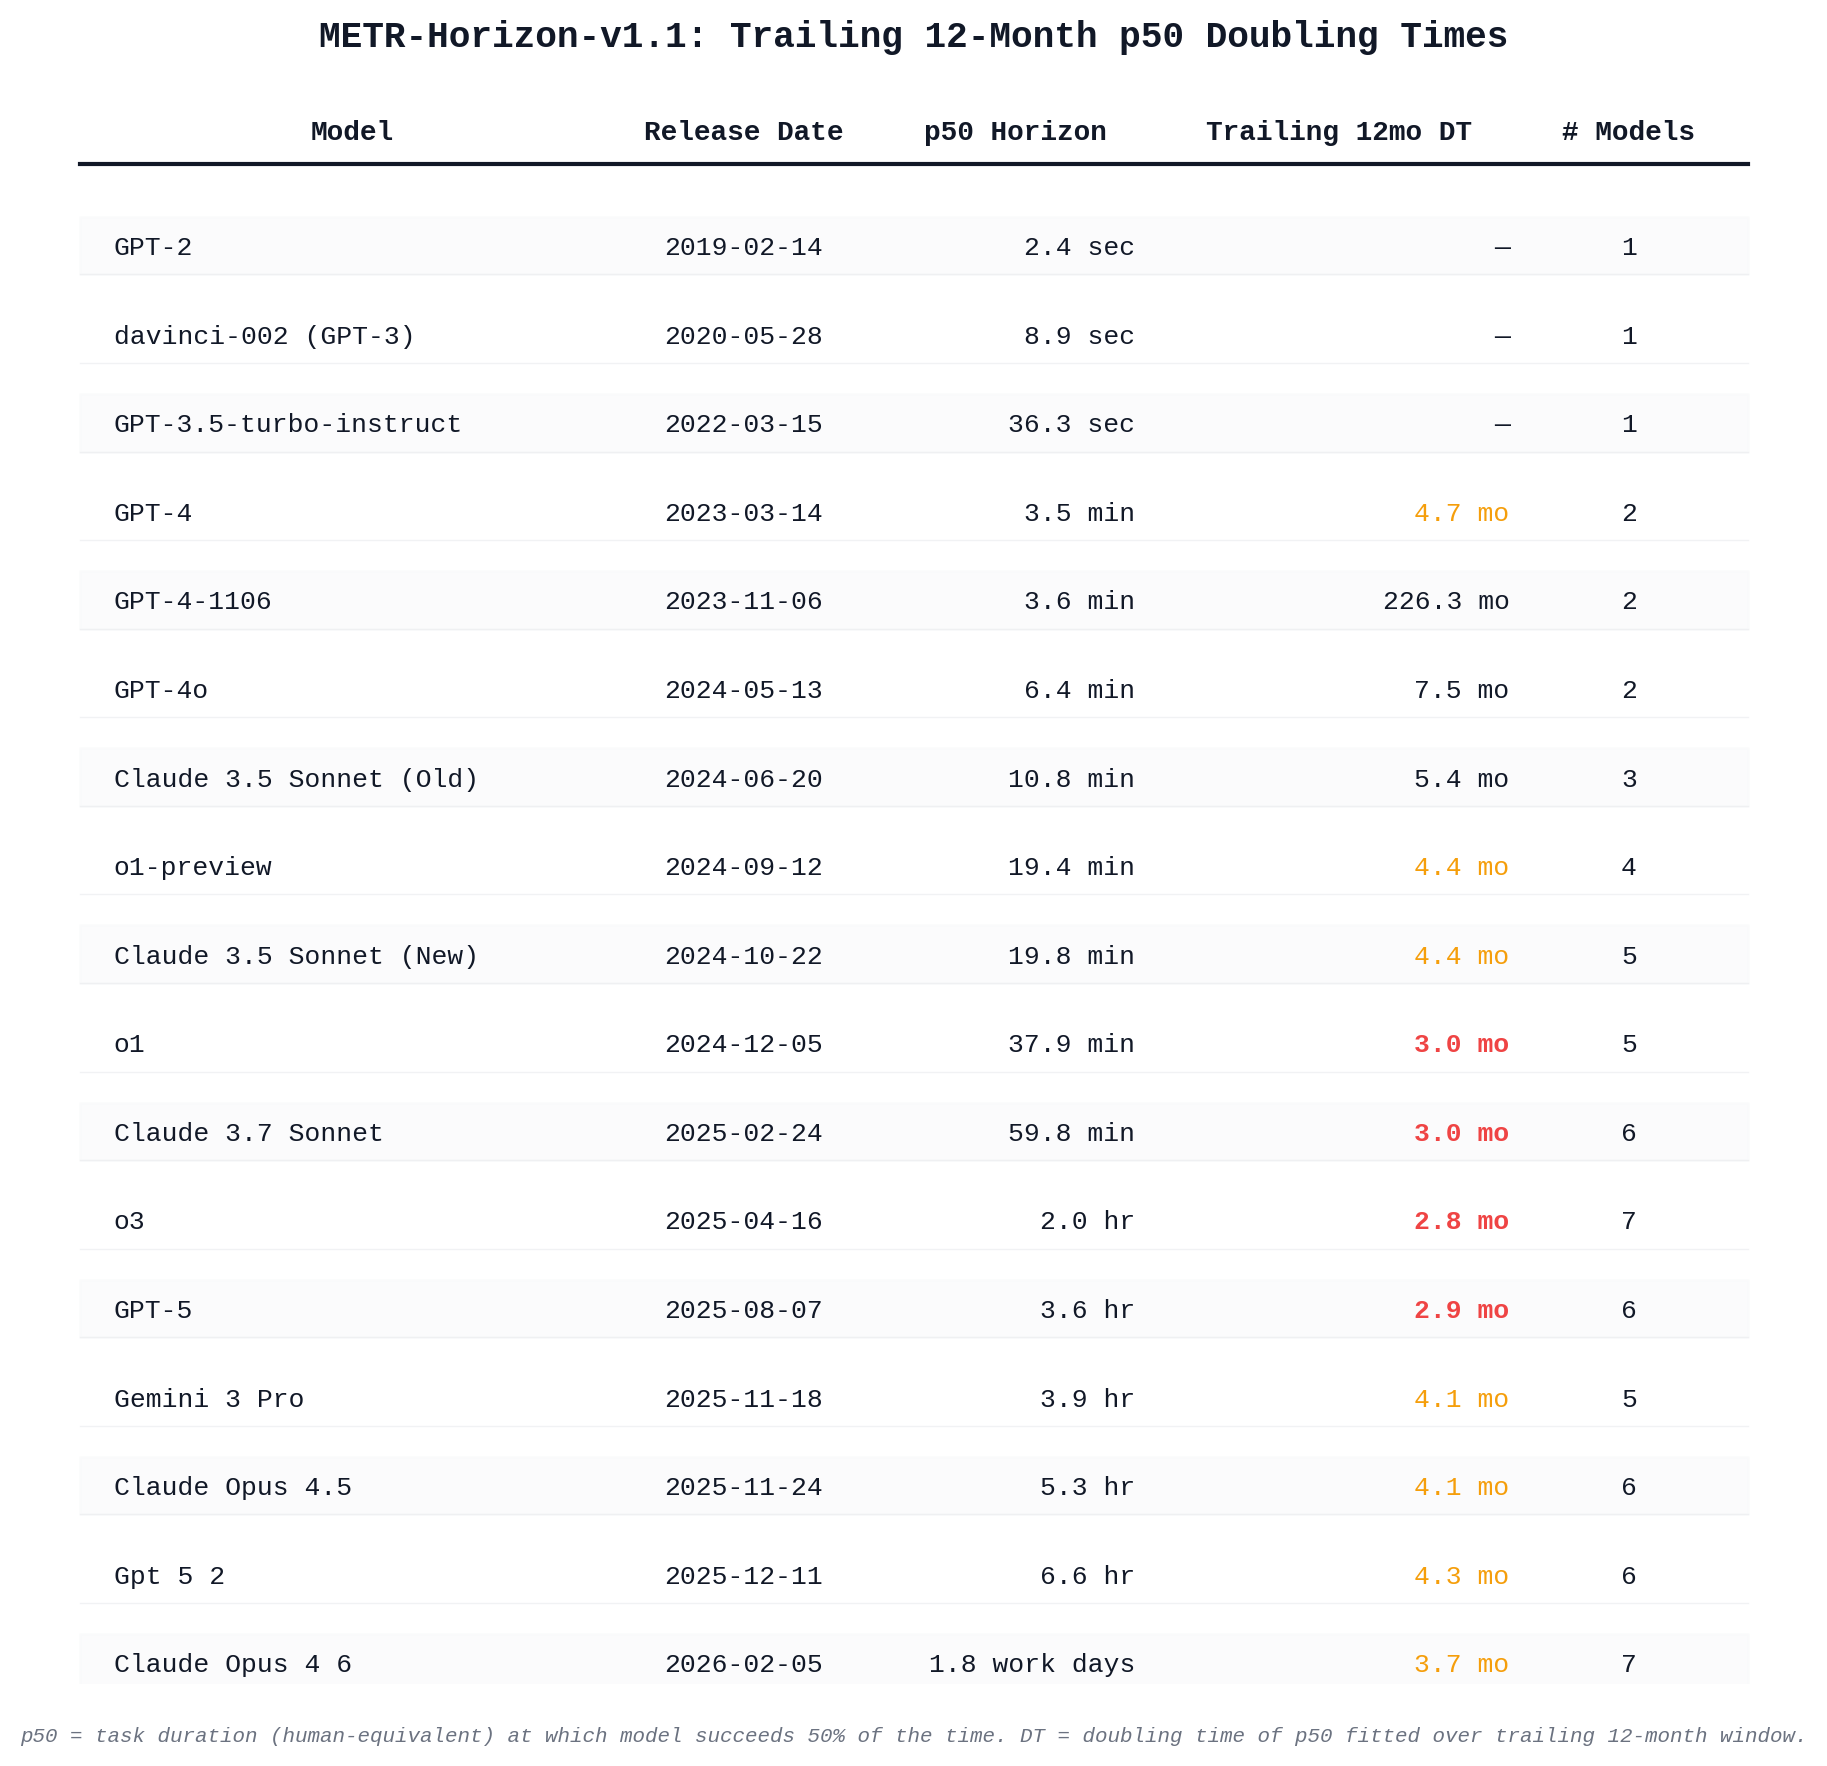The height and width of the screenshot is (1766, 1827).
Task: Select the Claude 3.7 Sonnet model name
Action: point(248,1133)
